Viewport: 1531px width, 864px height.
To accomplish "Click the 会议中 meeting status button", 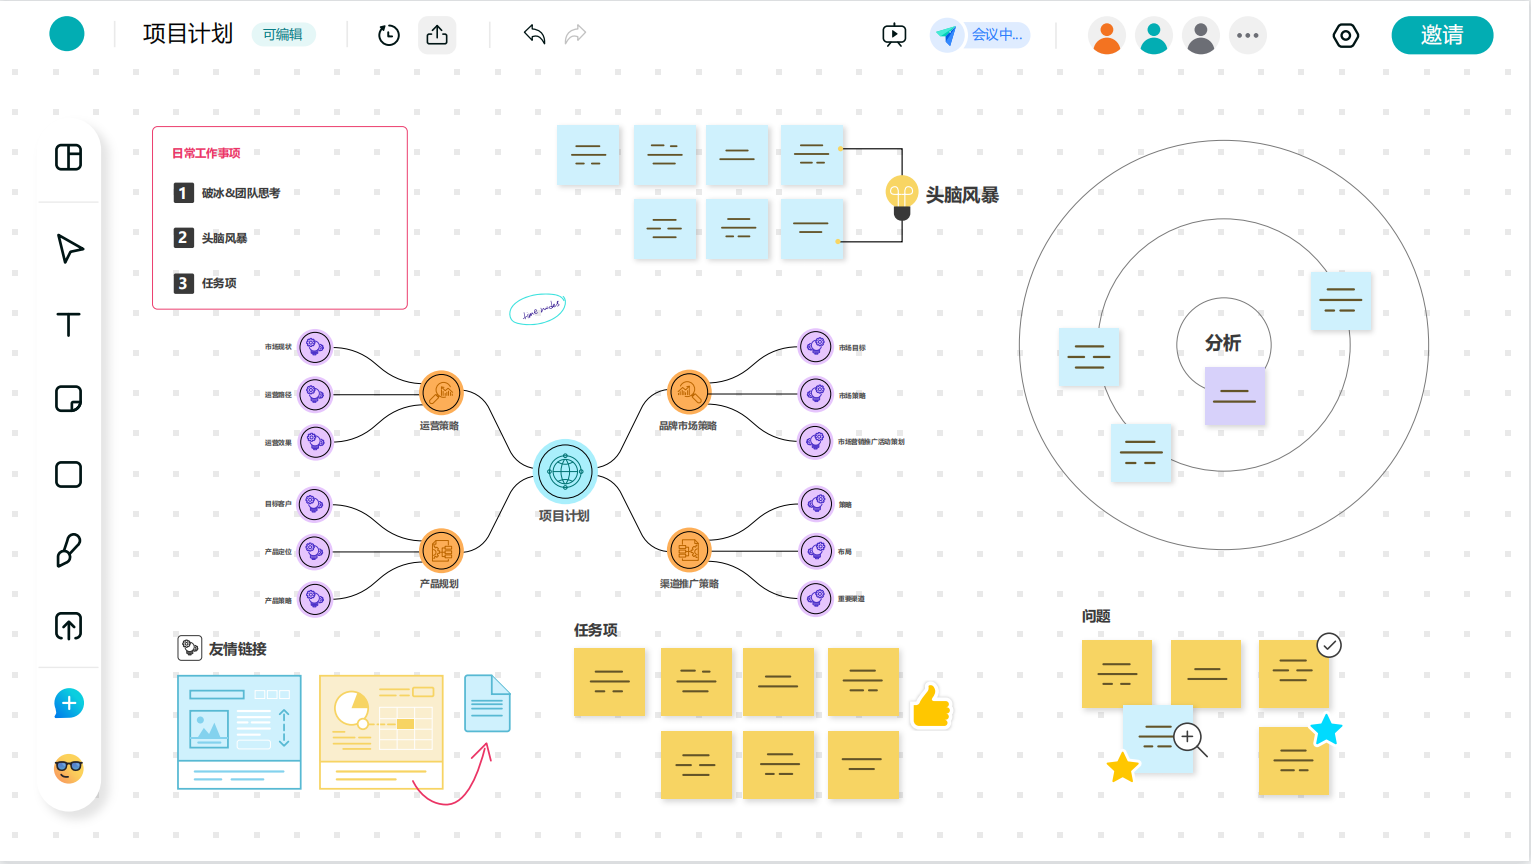I will point(980,35).
